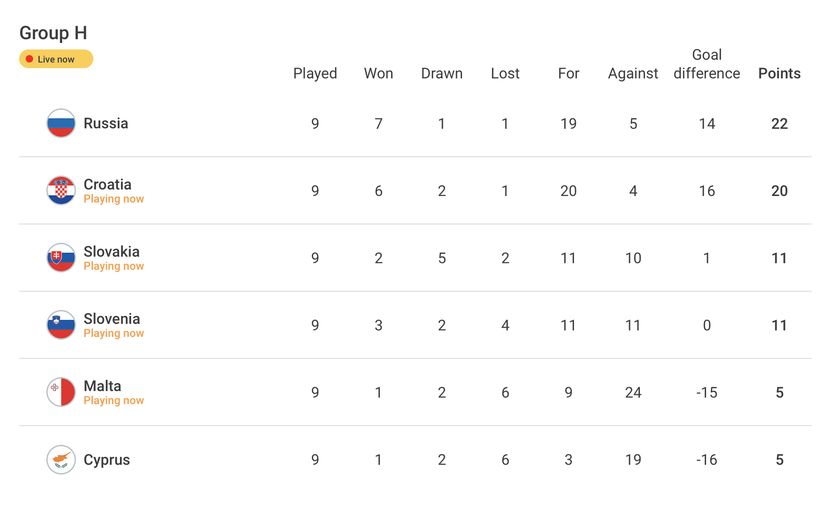827x518 pixels.
Task: Click the Cyprus flag icon
Action: [61, 460]
